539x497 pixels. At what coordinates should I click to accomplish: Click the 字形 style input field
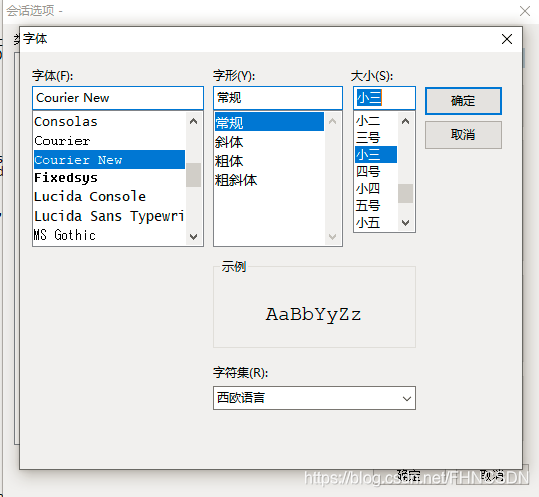pos(278,98)
